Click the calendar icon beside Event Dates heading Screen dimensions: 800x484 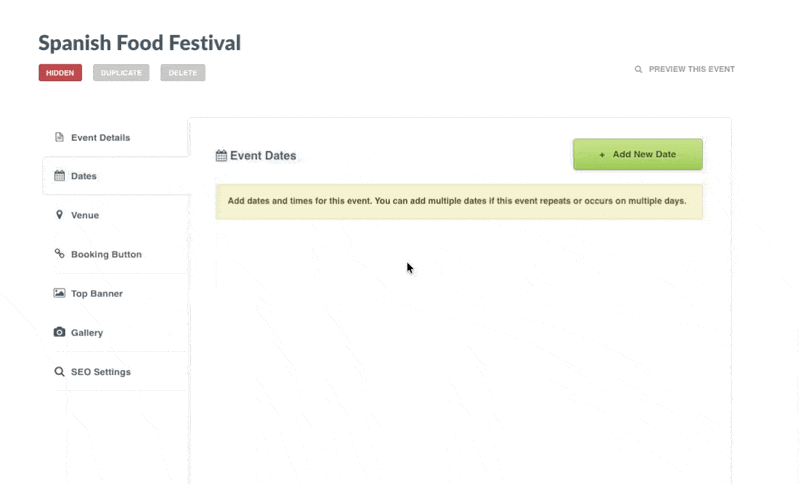221,156
